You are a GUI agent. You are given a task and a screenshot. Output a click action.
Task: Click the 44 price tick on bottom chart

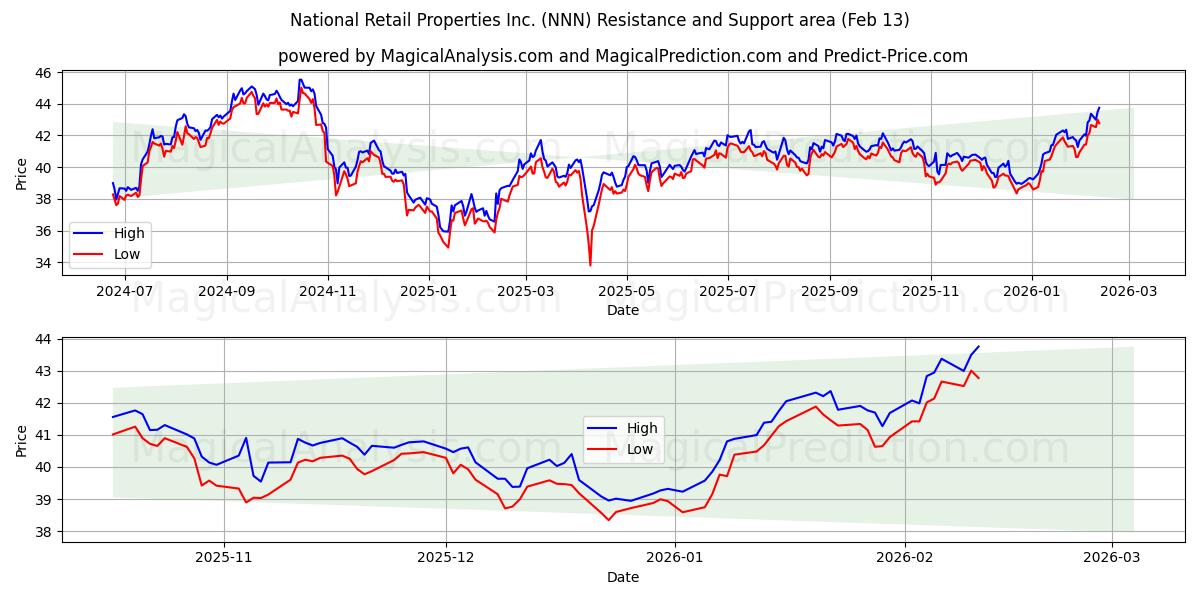pyautogui.click(x=44, y=340)
